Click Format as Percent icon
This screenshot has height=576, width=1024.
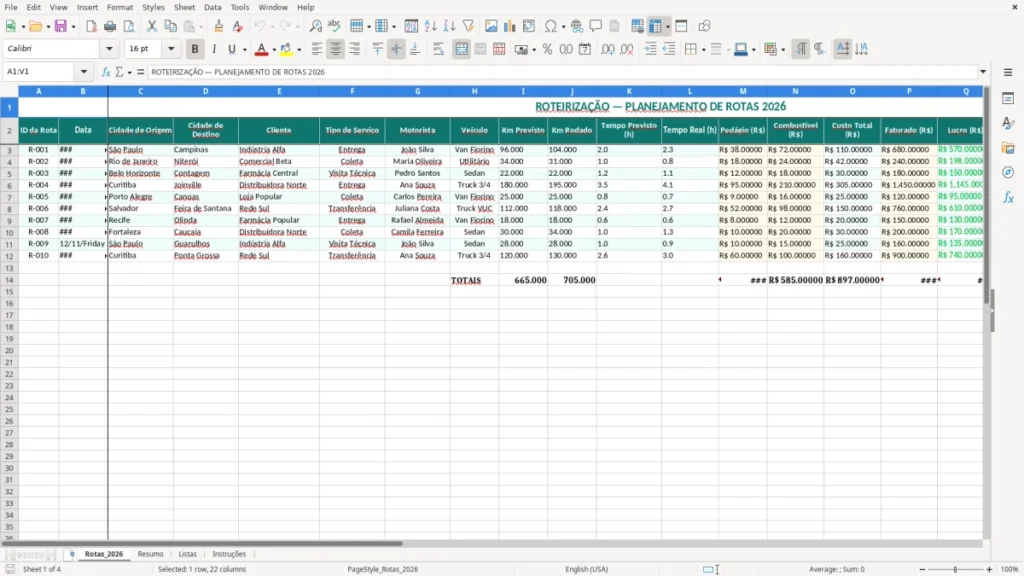click(x=547, y=49)
